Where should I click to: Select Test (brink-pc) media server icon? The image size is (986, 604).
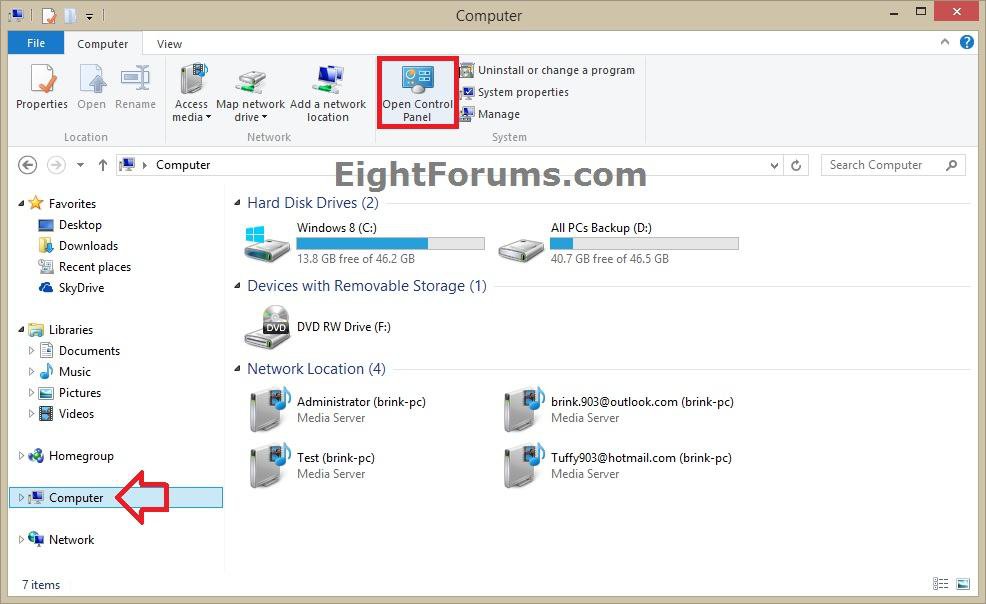coord(270,465)
